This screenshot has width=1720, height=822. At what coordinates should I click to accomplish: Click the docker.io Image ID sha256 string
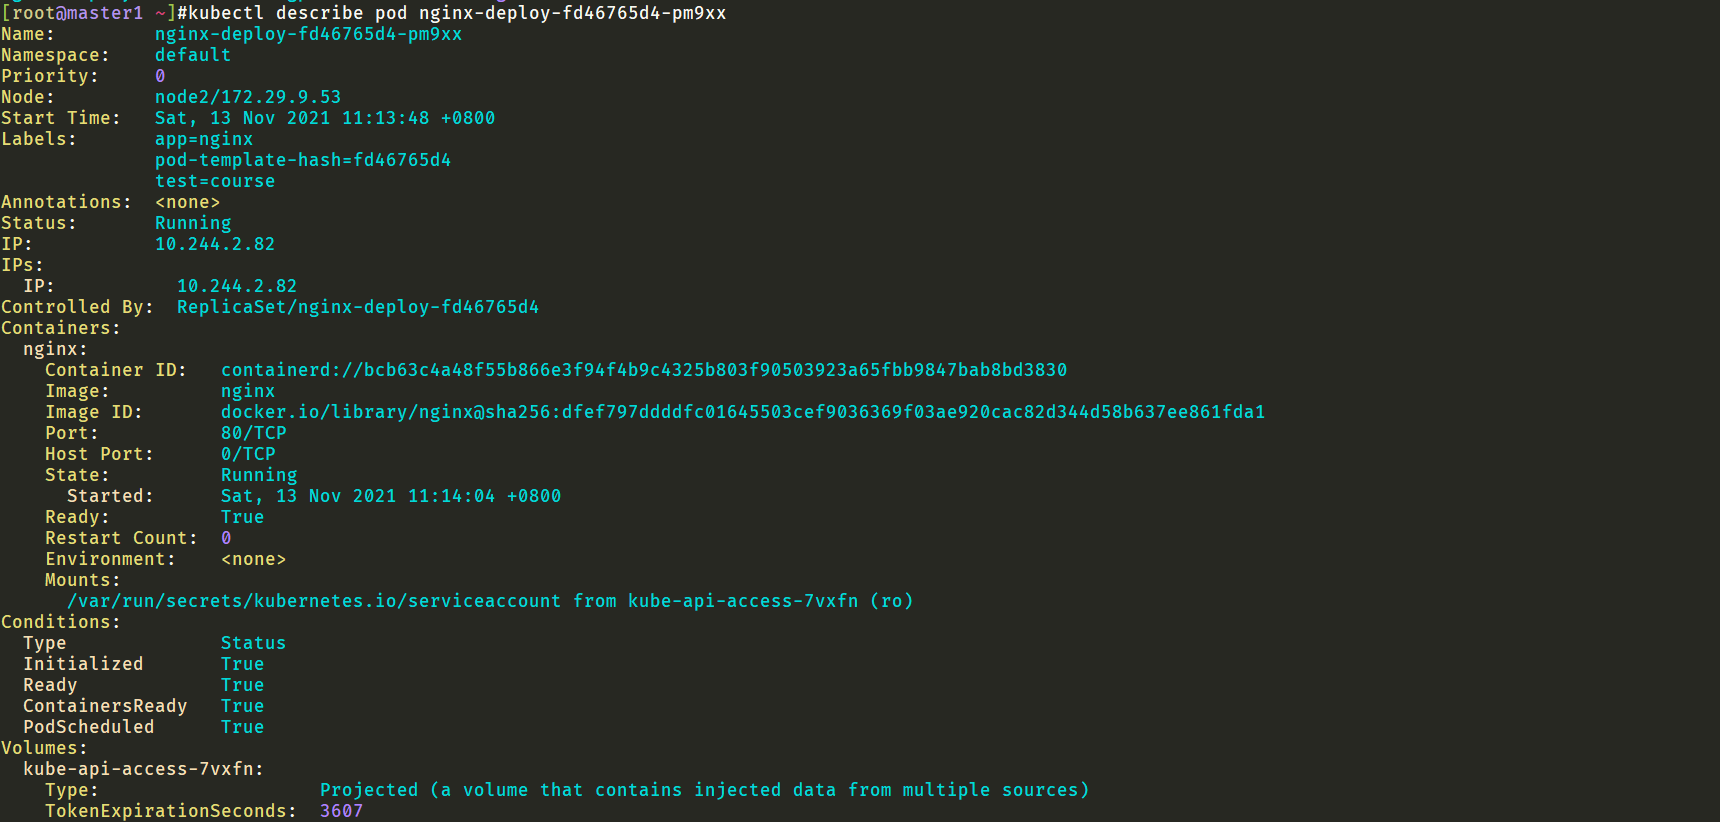[743, 412]
